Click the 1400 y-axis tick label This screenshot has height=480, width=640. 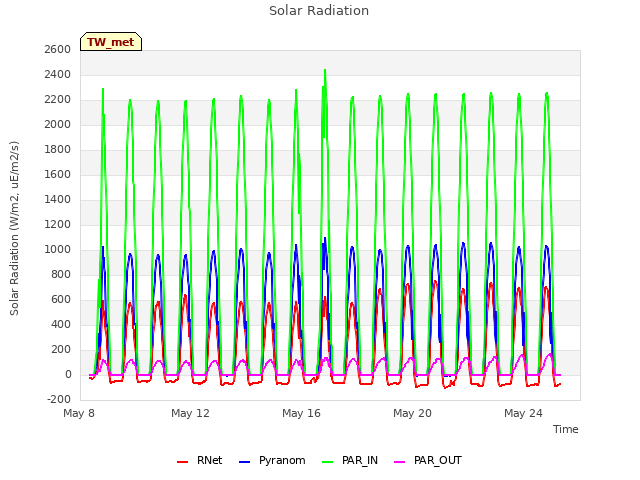pos(58,200)
